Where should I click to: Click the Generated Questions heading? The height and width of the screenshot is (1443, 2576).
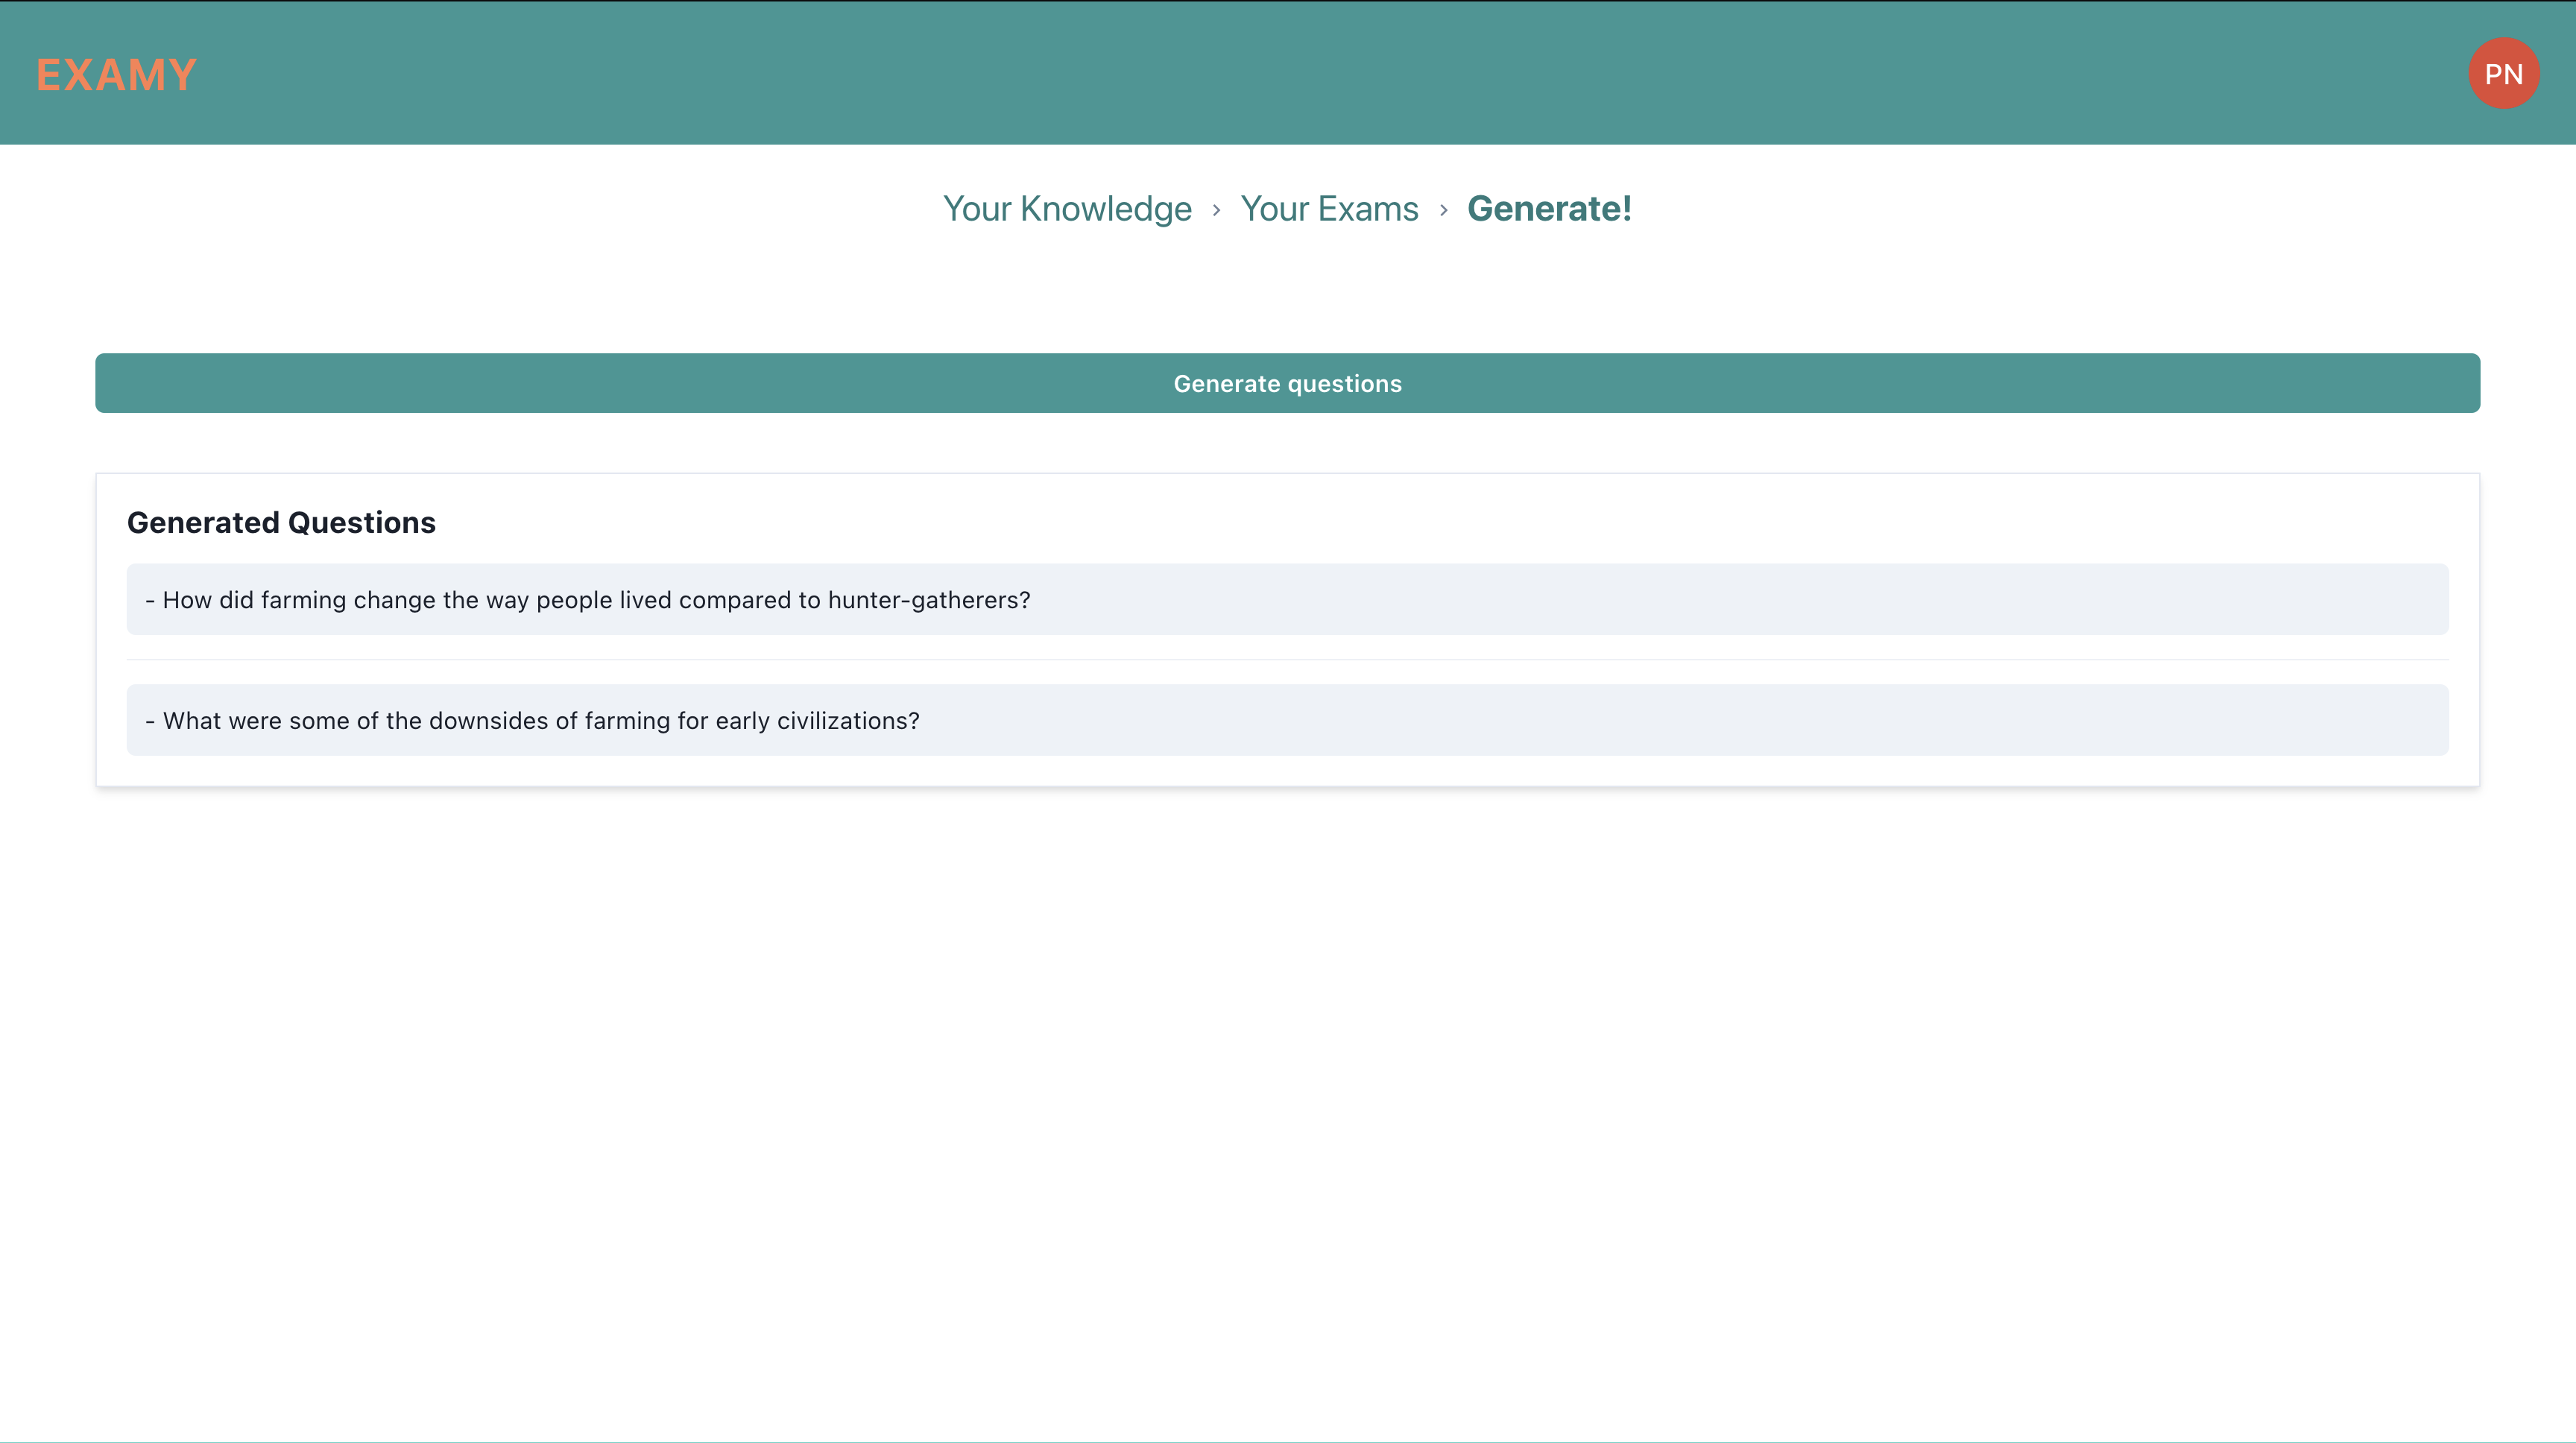(x=281, y=522)
